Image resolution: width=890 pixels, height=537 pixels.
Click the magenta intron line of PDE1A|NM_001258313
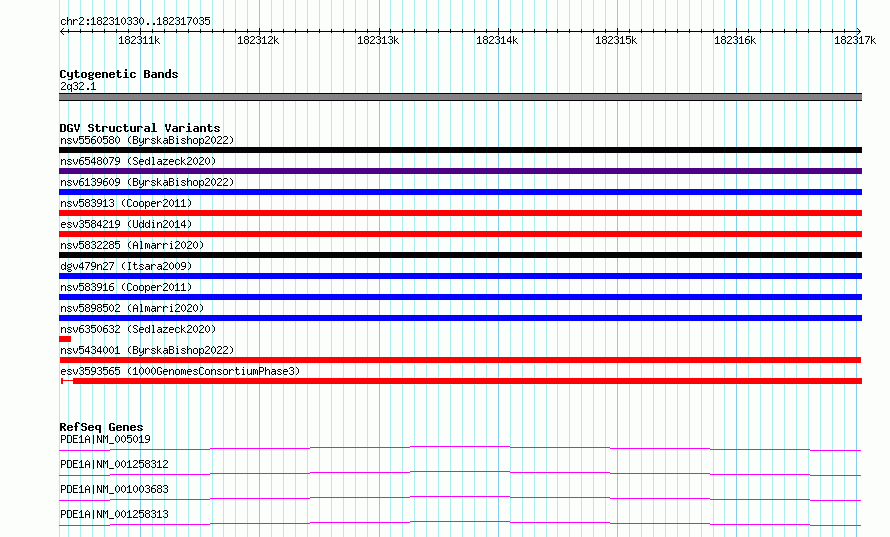pyautogui.click(x=460, y=522)
